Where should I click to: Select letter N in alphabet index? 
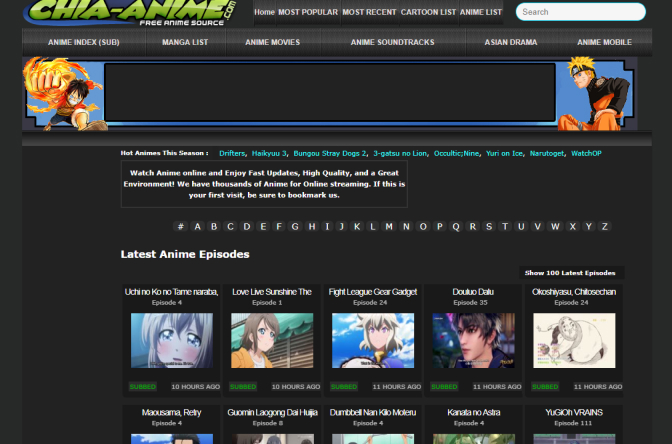[406, 226]
